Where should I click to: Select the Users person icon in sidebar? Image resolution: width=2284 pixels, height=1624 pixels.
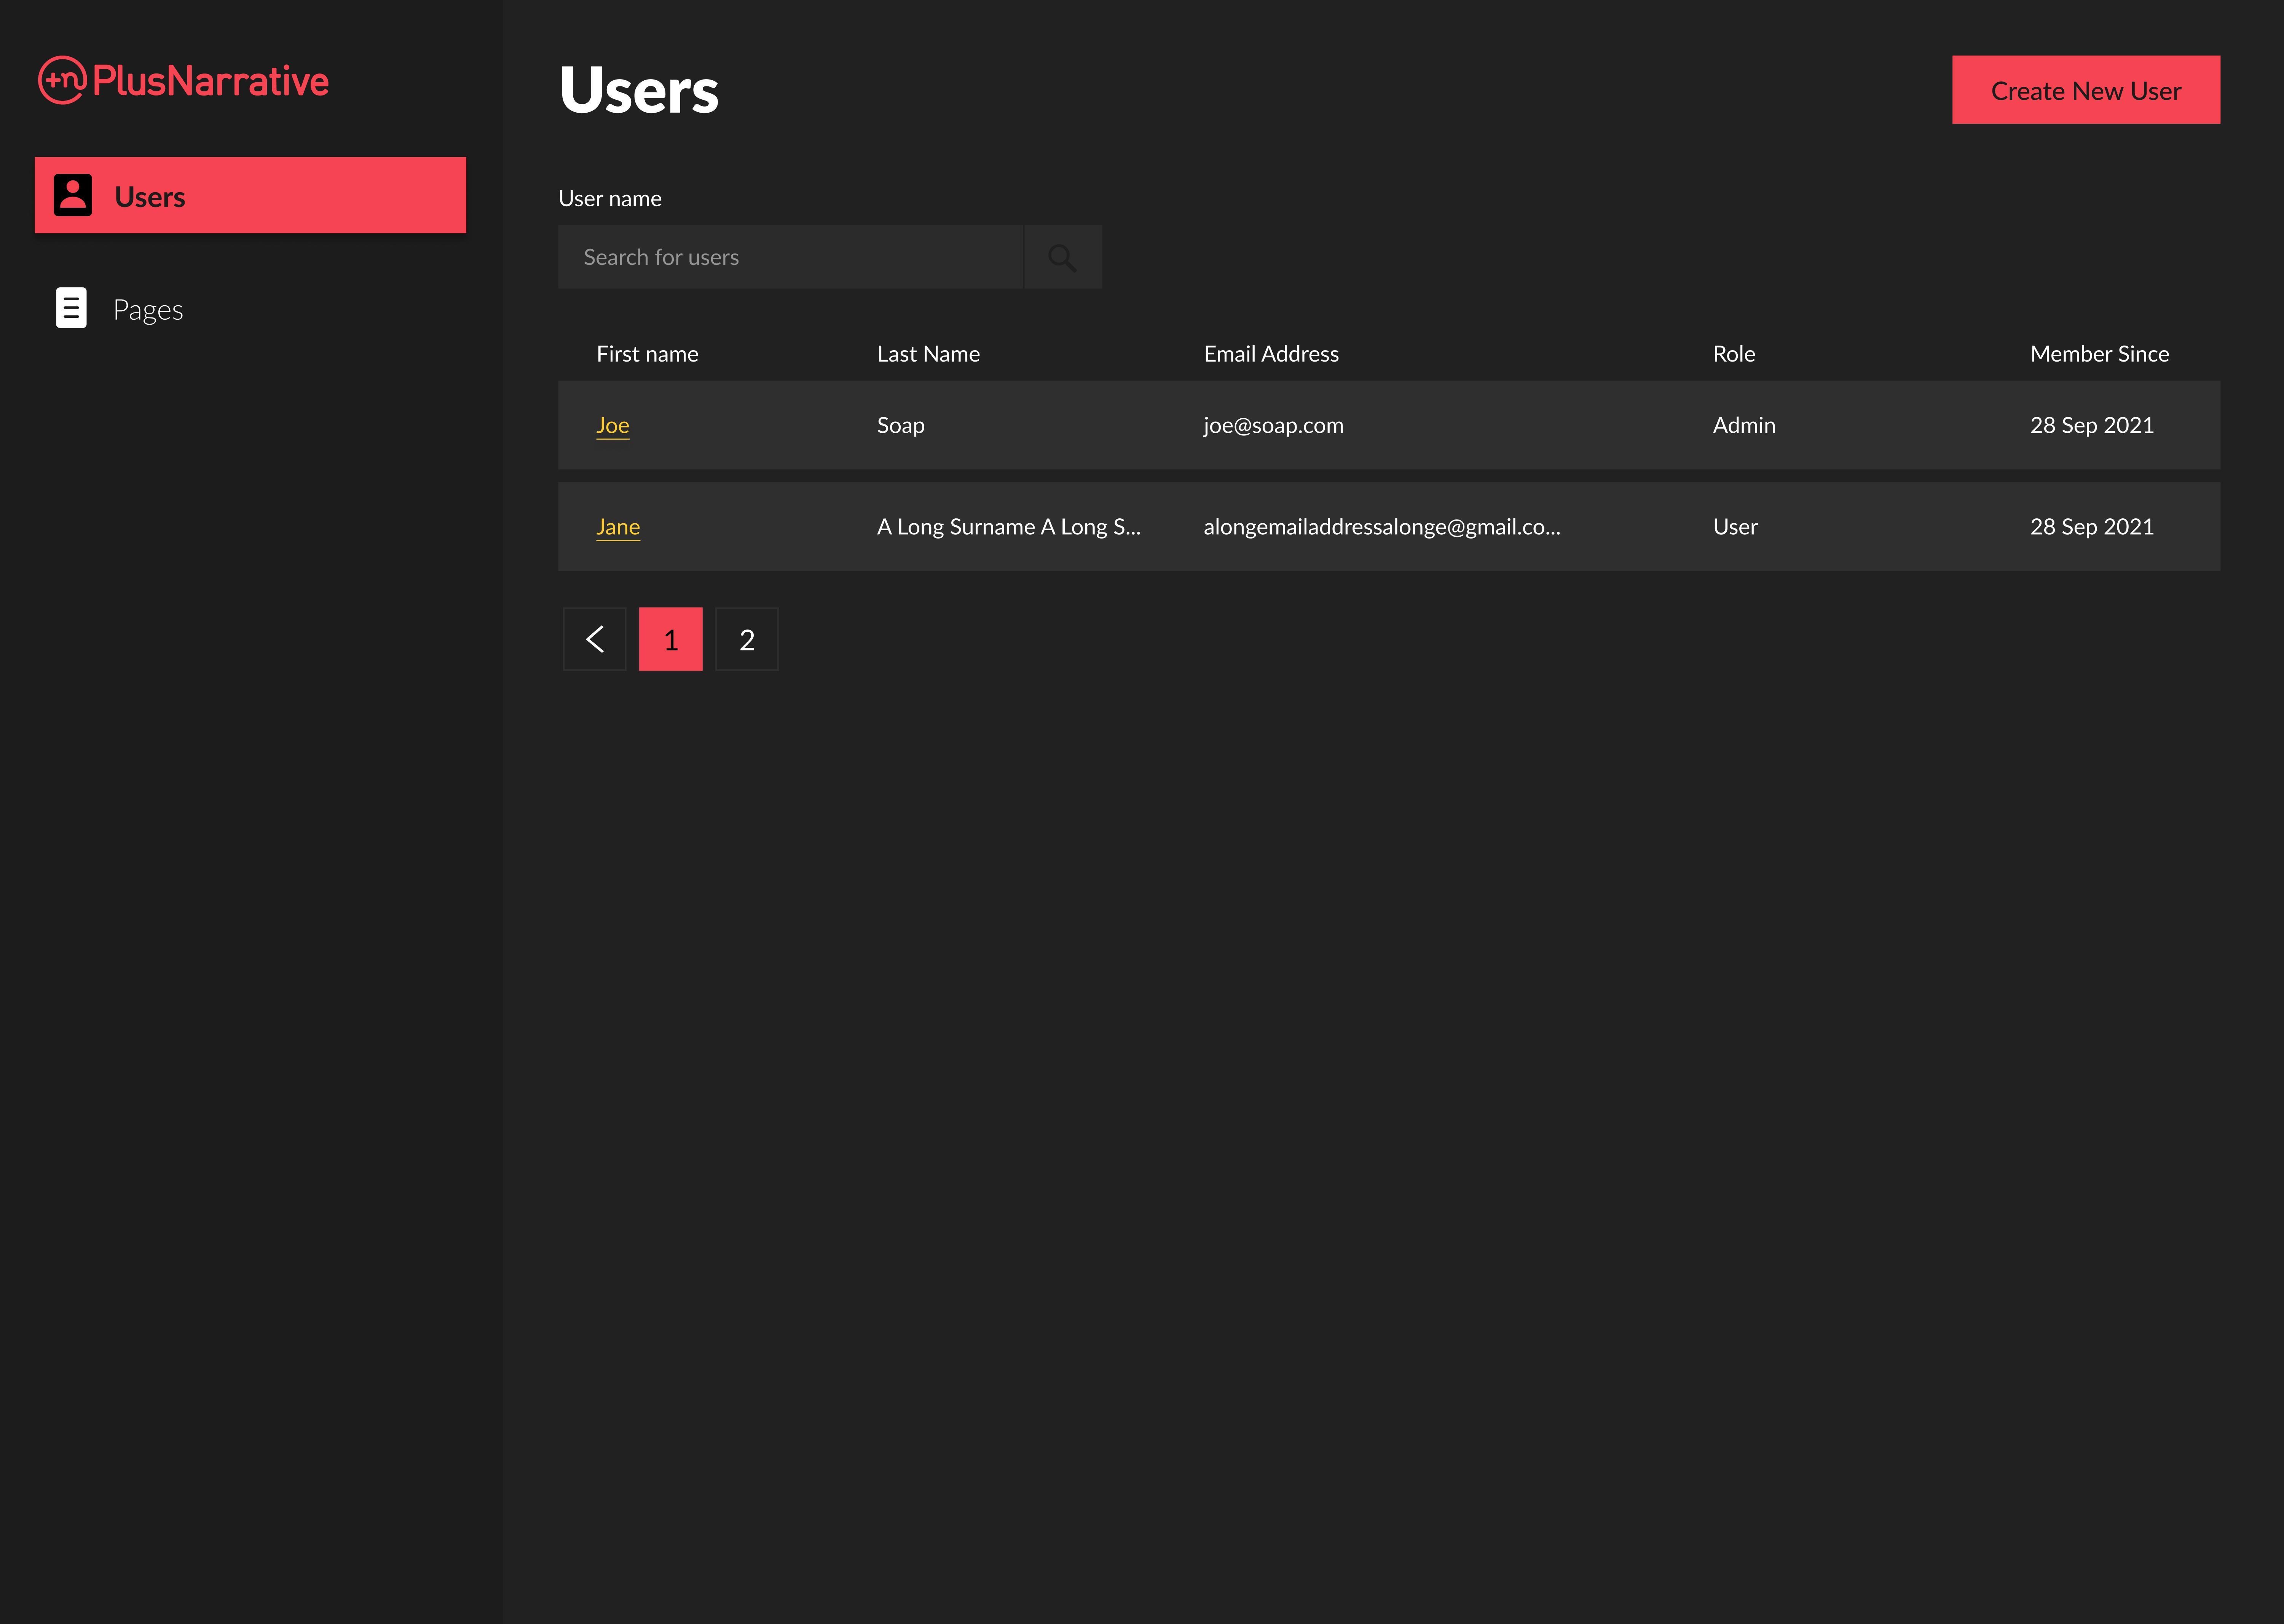71,195
